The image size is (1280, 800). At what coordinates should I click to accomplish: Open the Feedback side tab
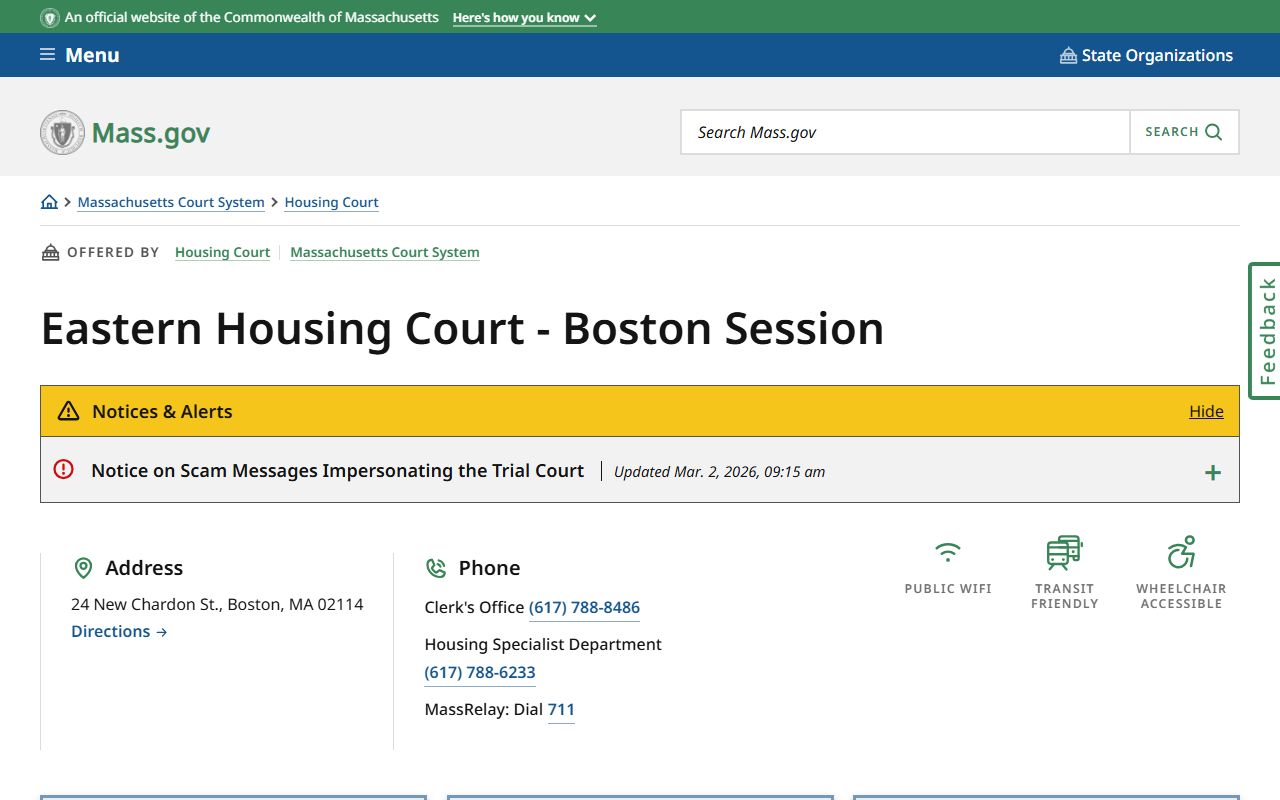click(1265, 331)
